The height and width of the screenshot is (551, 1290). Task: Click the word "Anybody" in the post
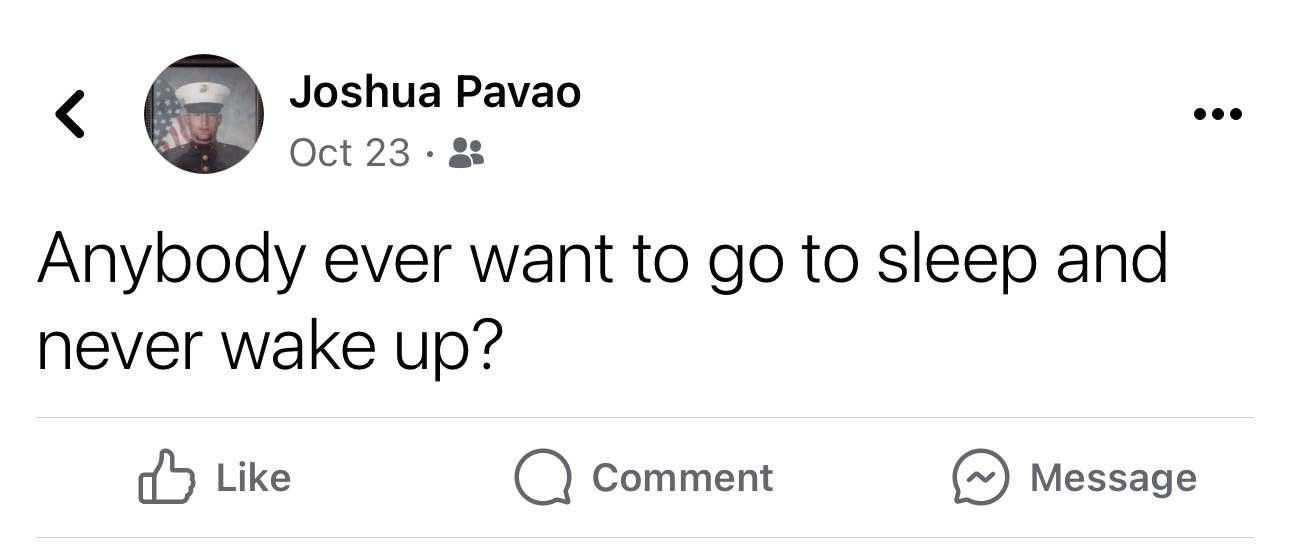[170, 260]
